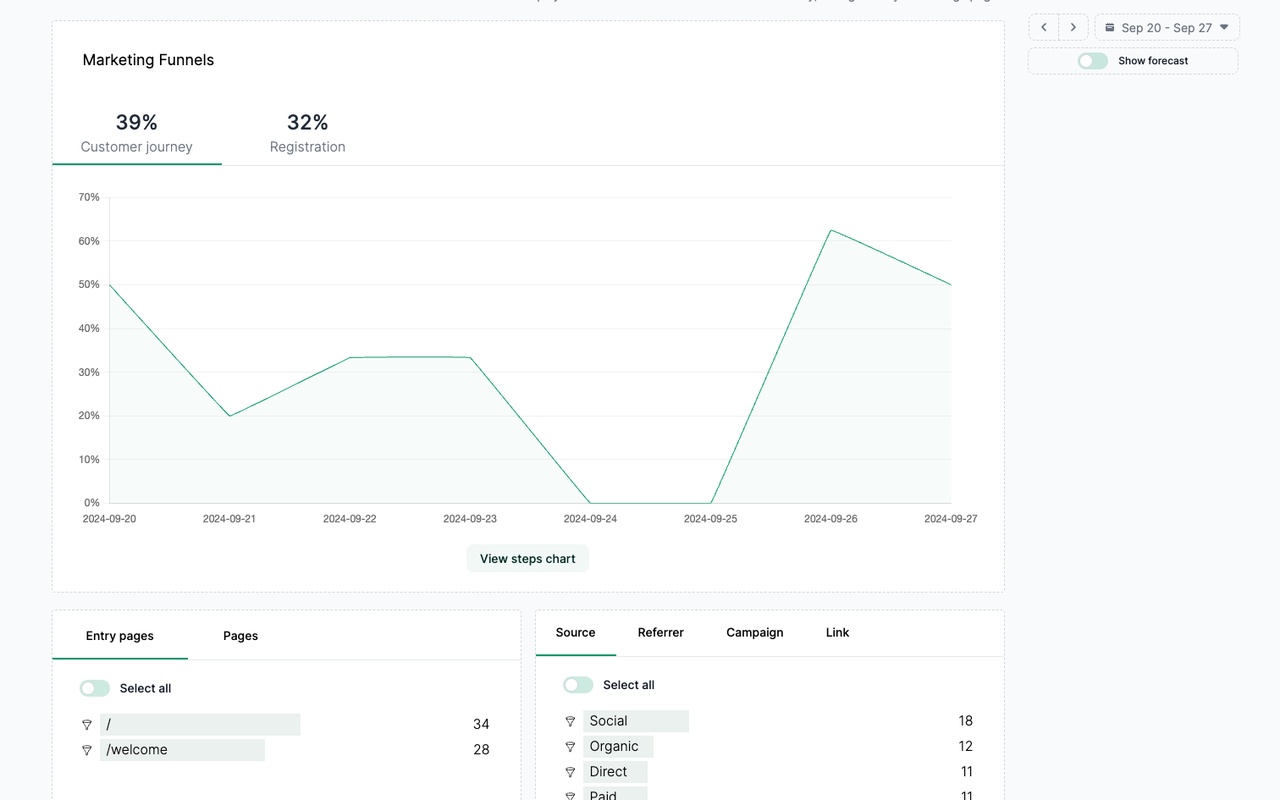Select the Link tab
This screenshot has height=800, width=1280.
837,632
